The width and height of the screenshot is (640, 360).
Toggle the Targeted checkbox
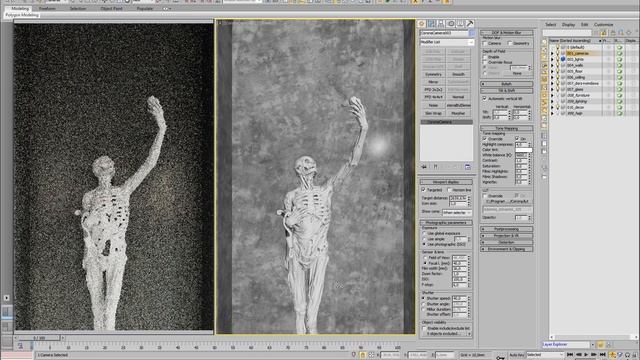[424, 190]
